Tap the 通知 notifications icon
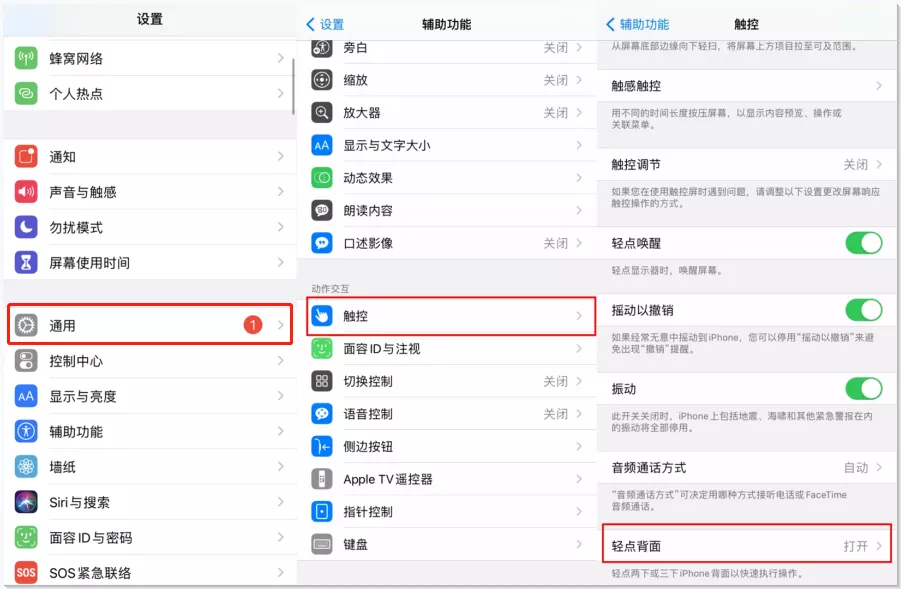This screenshot has width=901, height=589. 26,156
